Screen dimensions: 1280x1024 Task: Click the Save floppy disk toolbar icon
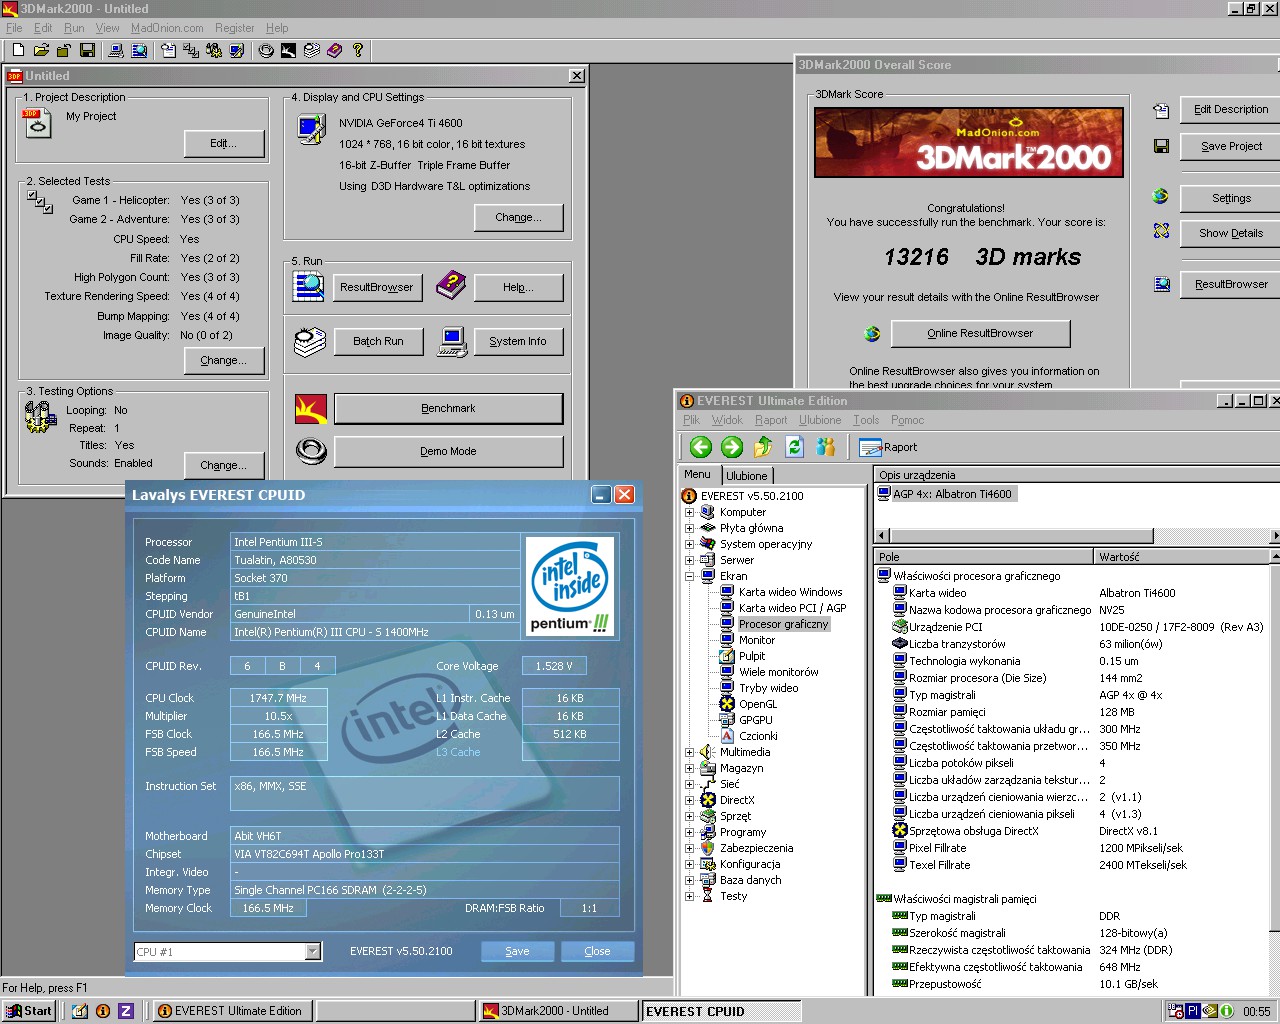87,50
